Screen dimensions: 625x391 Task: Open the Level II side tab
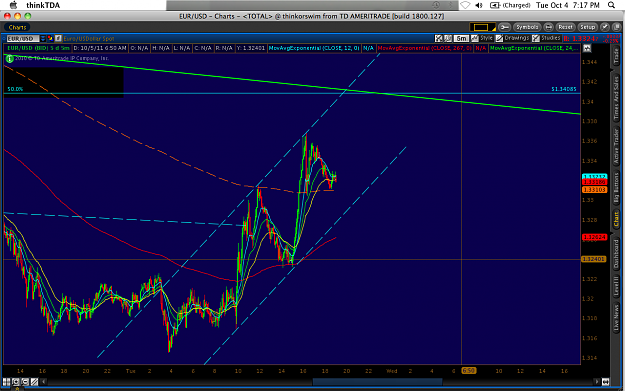click(616, 285)
